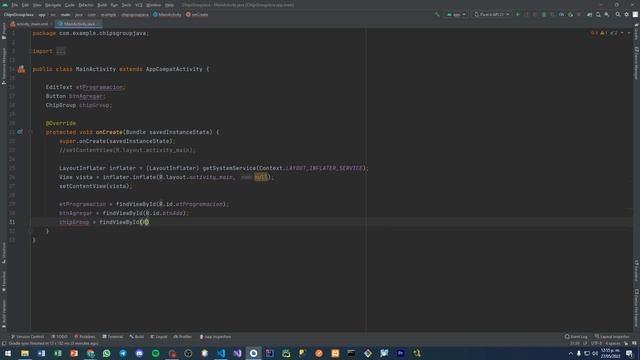Collapse the onCreate method fold marker
Viewport: 640px width, 360px height.
click(30, 132)
